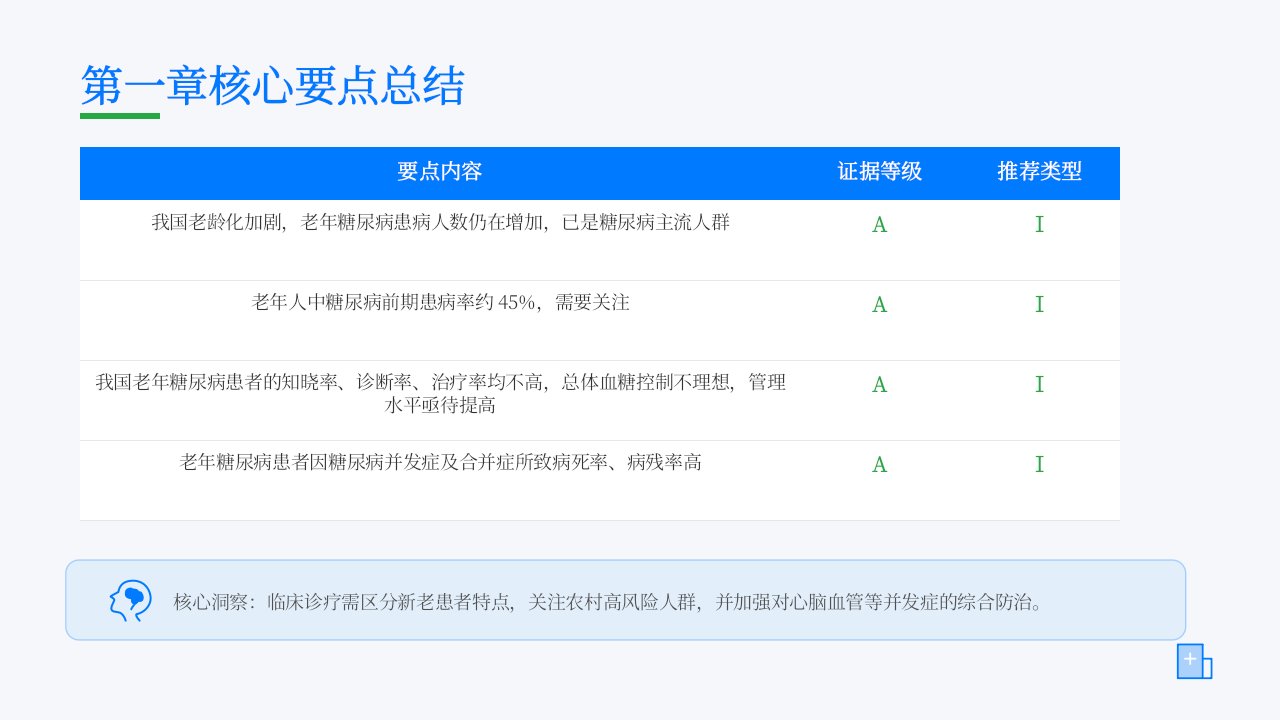1280x720 pixels.
Task: Select the row mentioning 患病率约 45%
Action: point(600,320)
